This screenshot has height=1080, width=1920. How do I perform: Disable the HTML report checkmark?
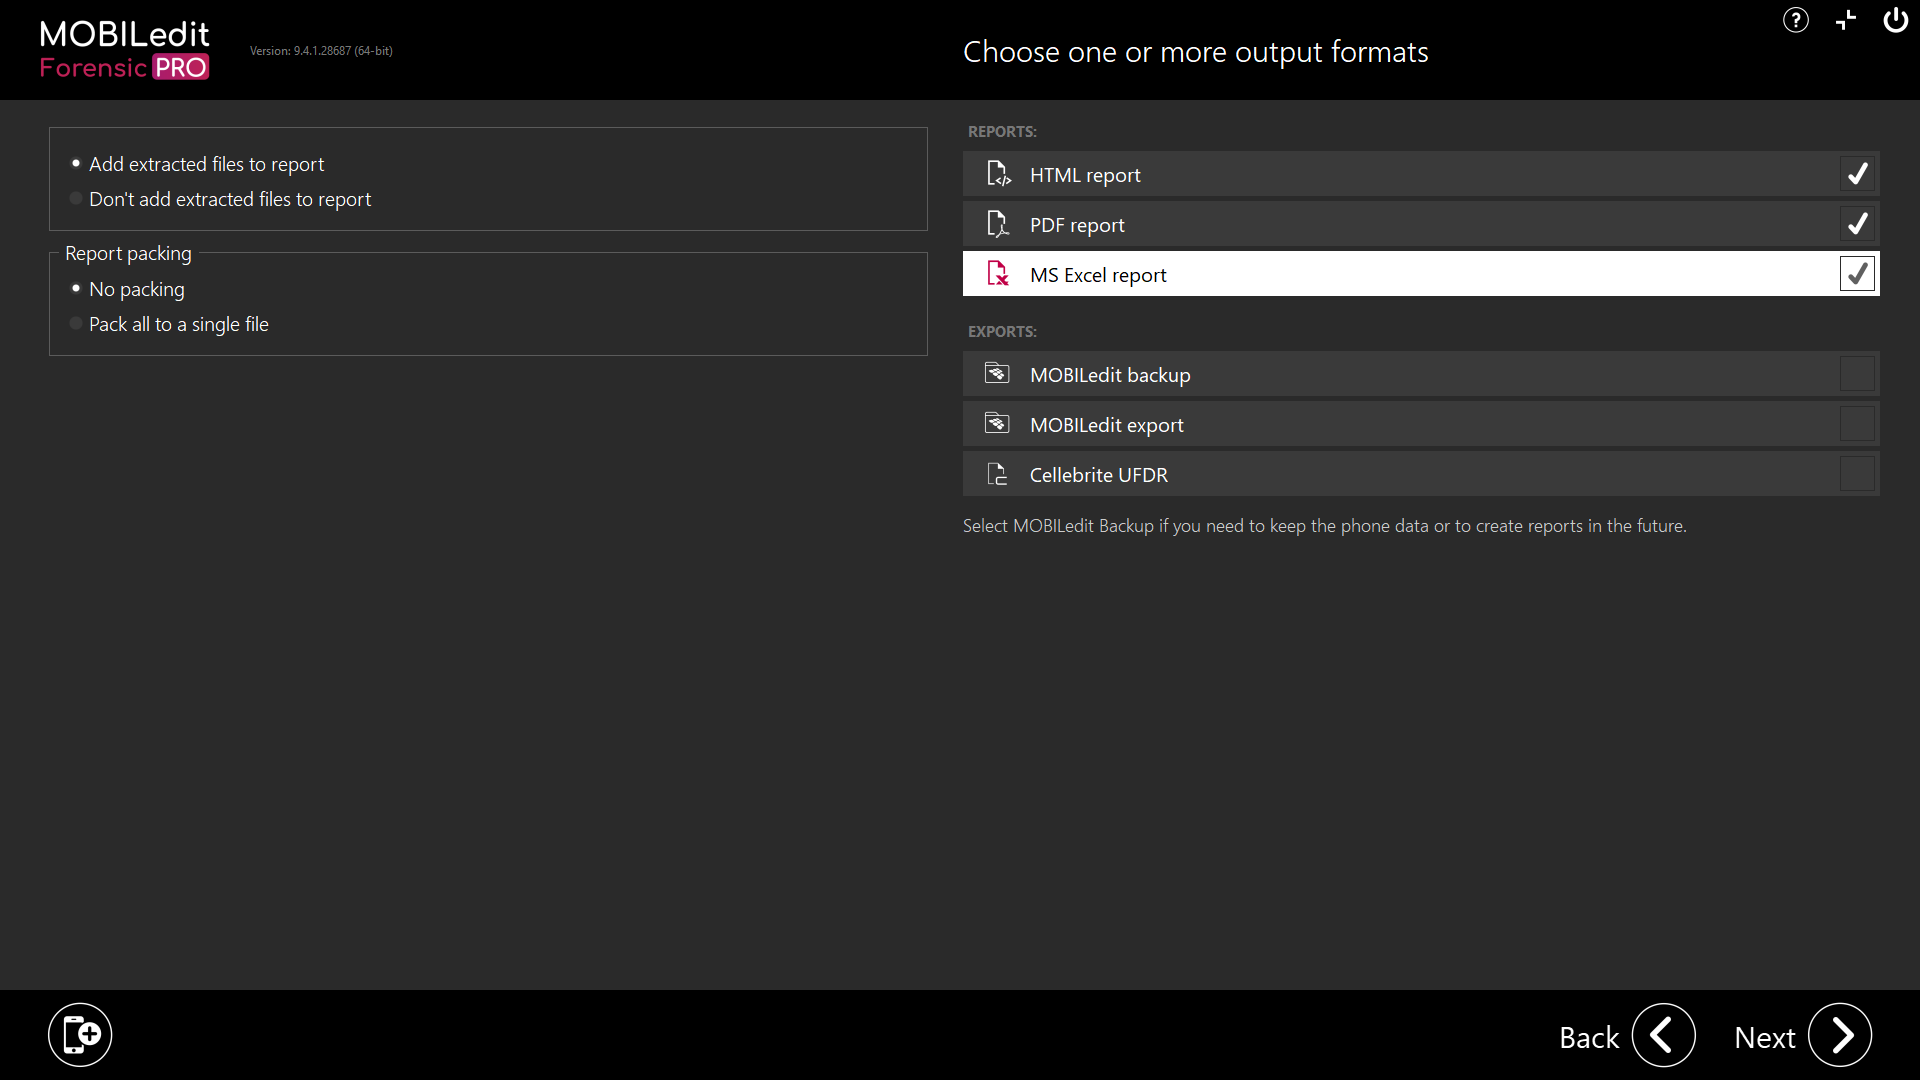pos(1857,173)
